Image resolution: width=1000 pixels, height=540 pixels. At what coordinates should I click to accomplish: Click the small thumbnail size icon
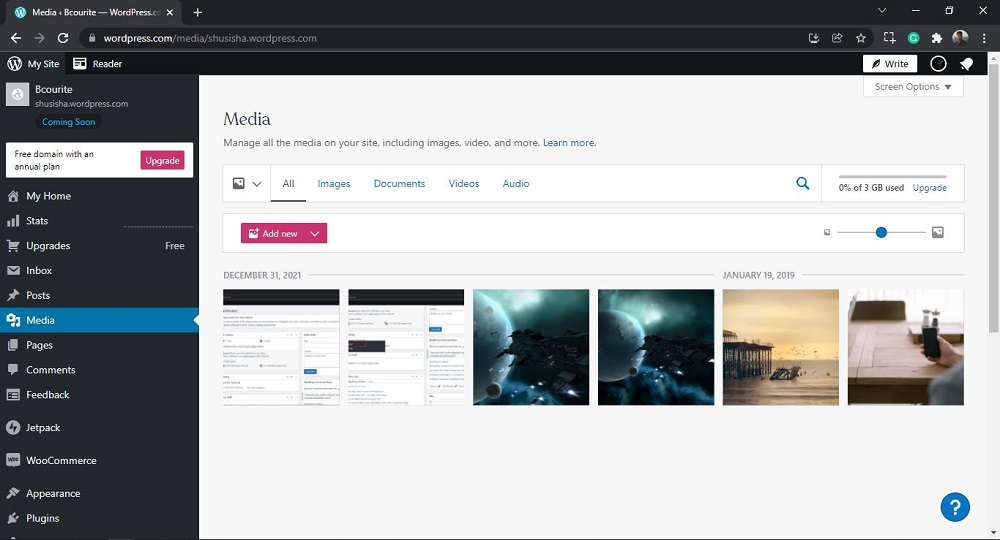[827, 233]
